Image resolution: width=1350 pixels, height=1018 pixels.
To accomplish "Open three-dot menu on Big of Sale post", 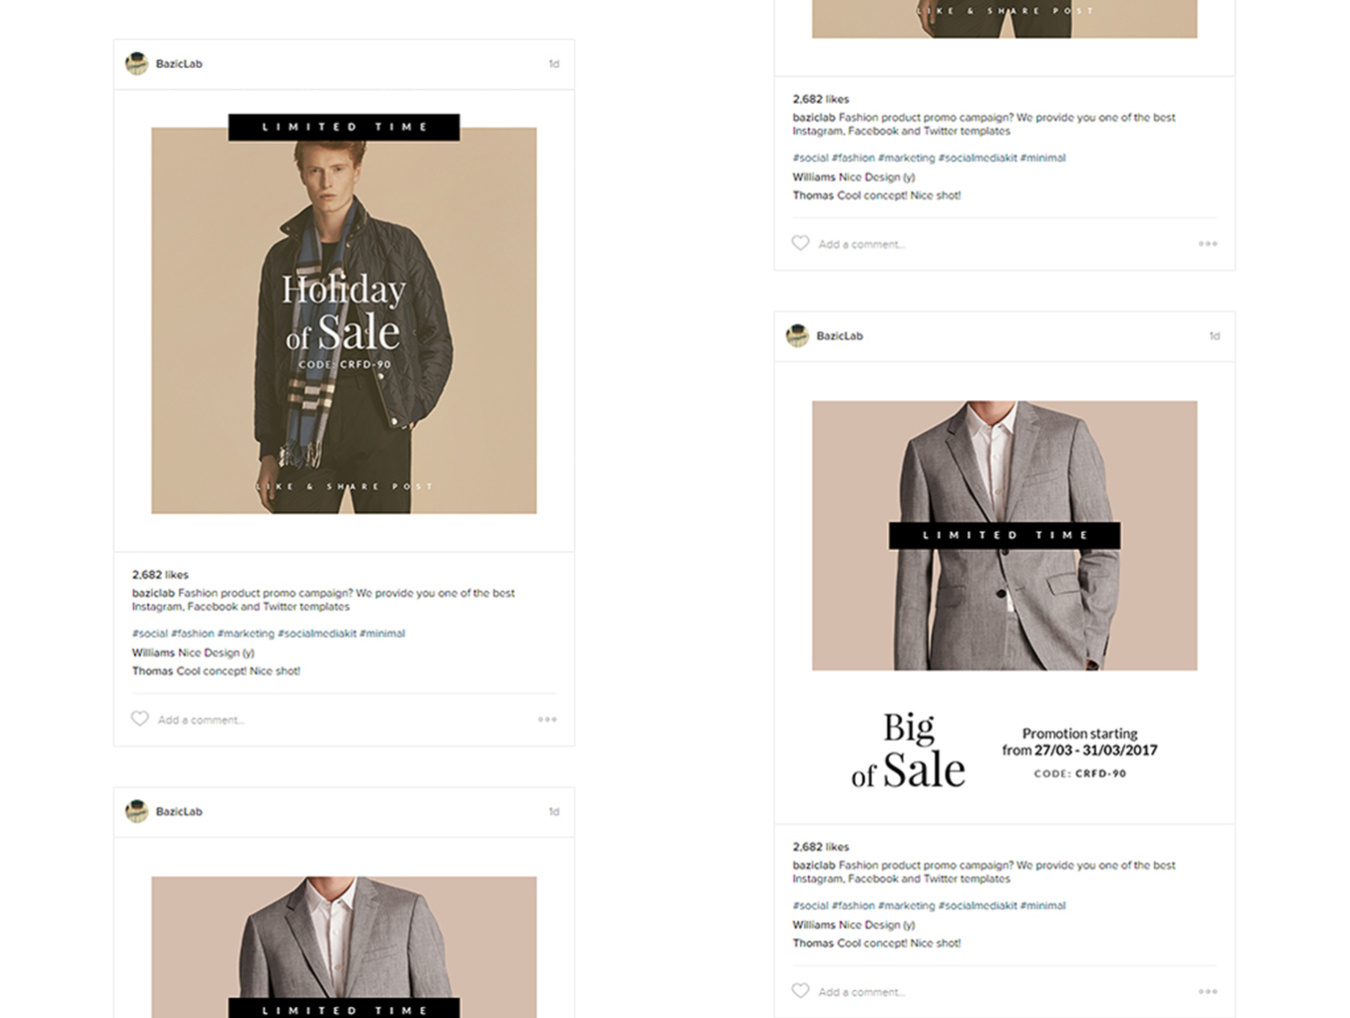I will click(x=1208, y=991).
